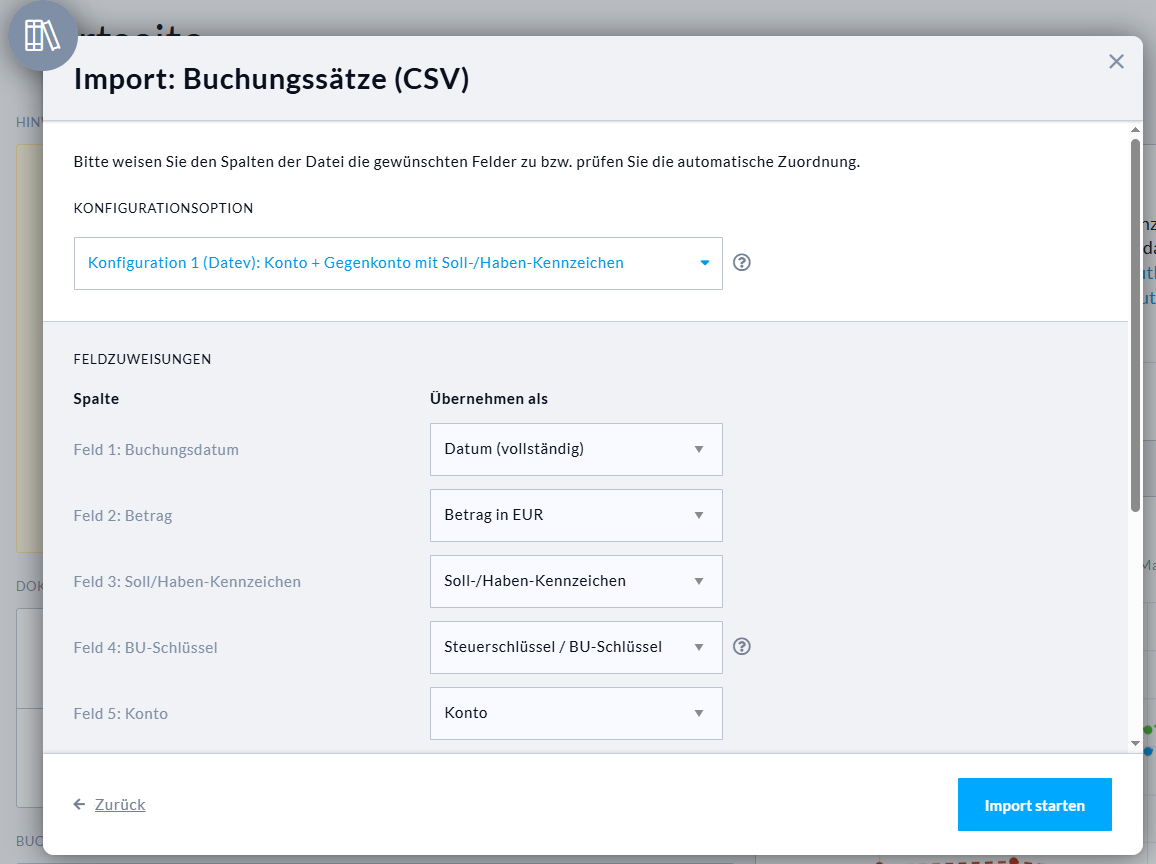Go back via the Zurück link

(120, 804)
